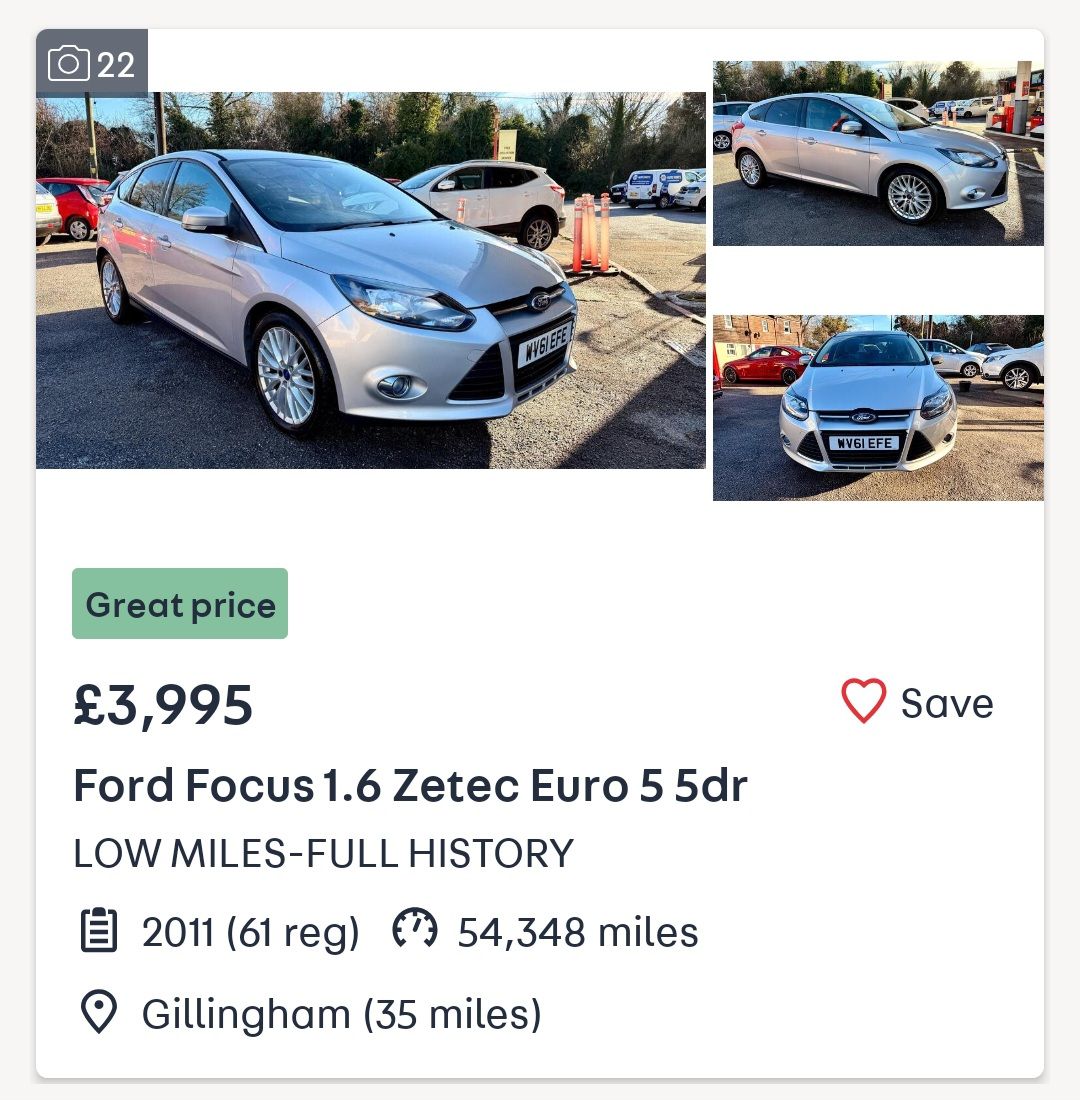1080x1100 pixels.
Task: Click the number plate in front-view thumbnail
Action: (x=863, y=443)
